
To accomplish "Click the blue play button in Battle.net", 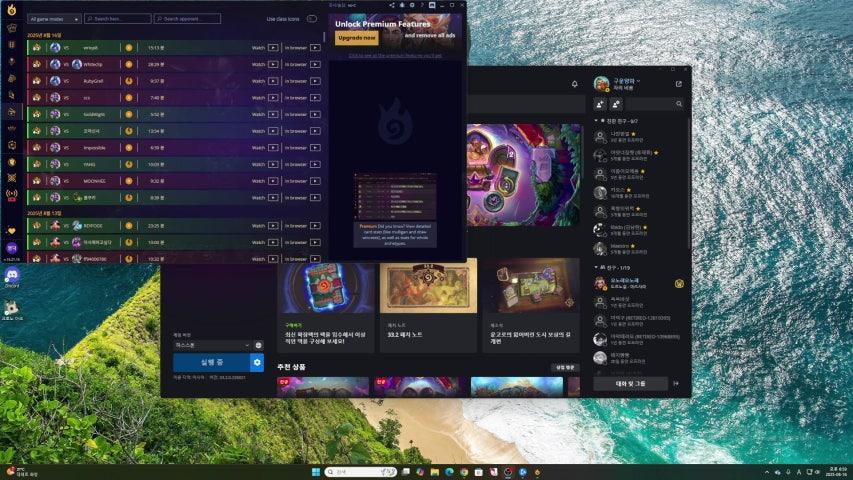I will (x=212, y=362).
